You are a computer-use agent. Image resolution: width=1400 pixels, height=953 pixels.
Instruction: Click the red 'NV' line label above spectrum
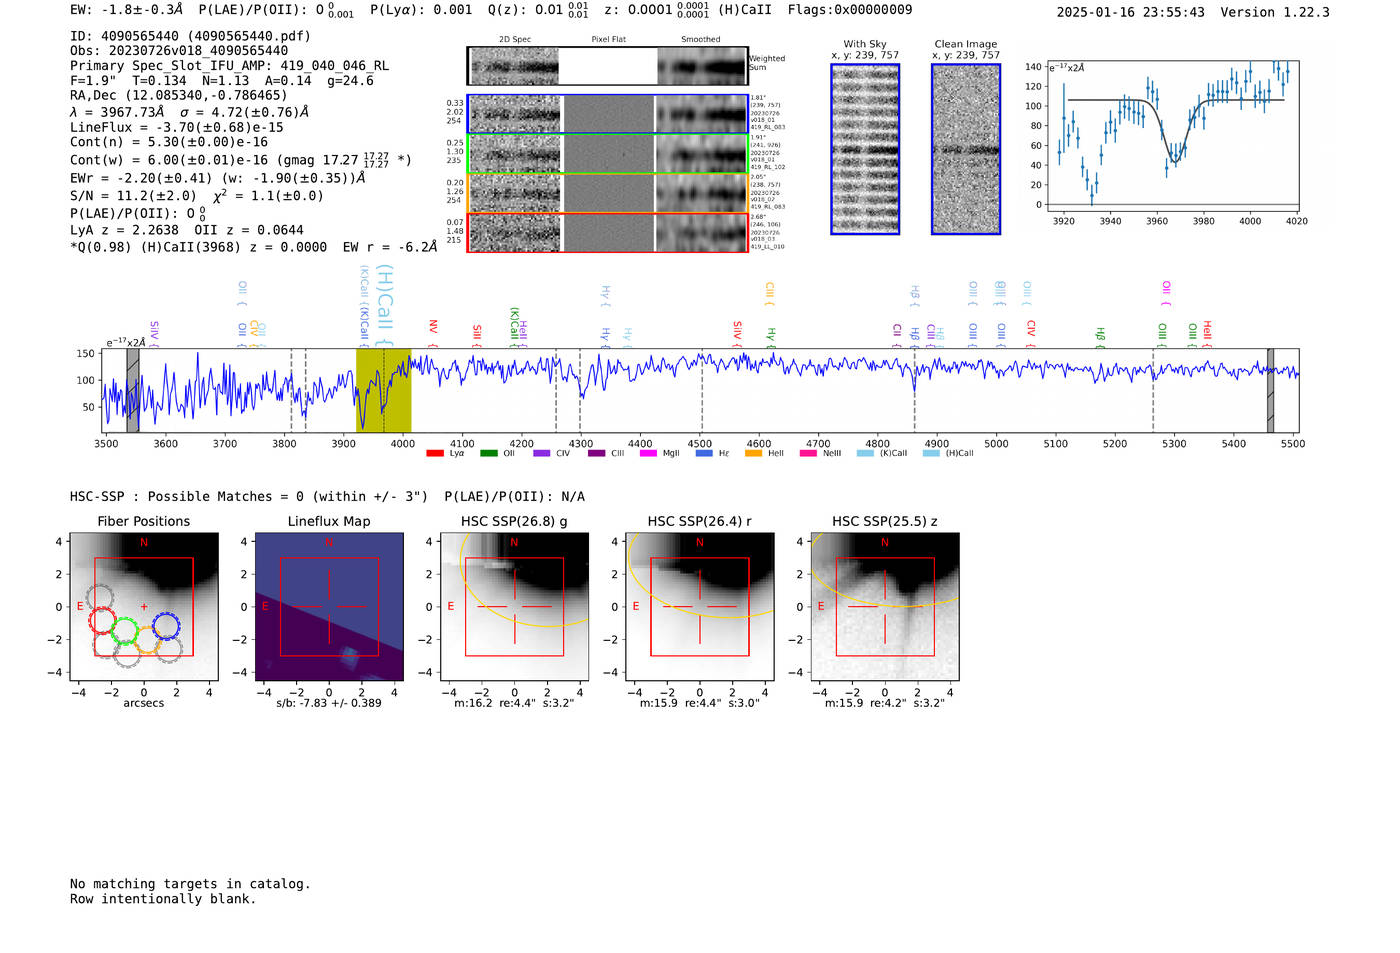click(x=433, y=333)
